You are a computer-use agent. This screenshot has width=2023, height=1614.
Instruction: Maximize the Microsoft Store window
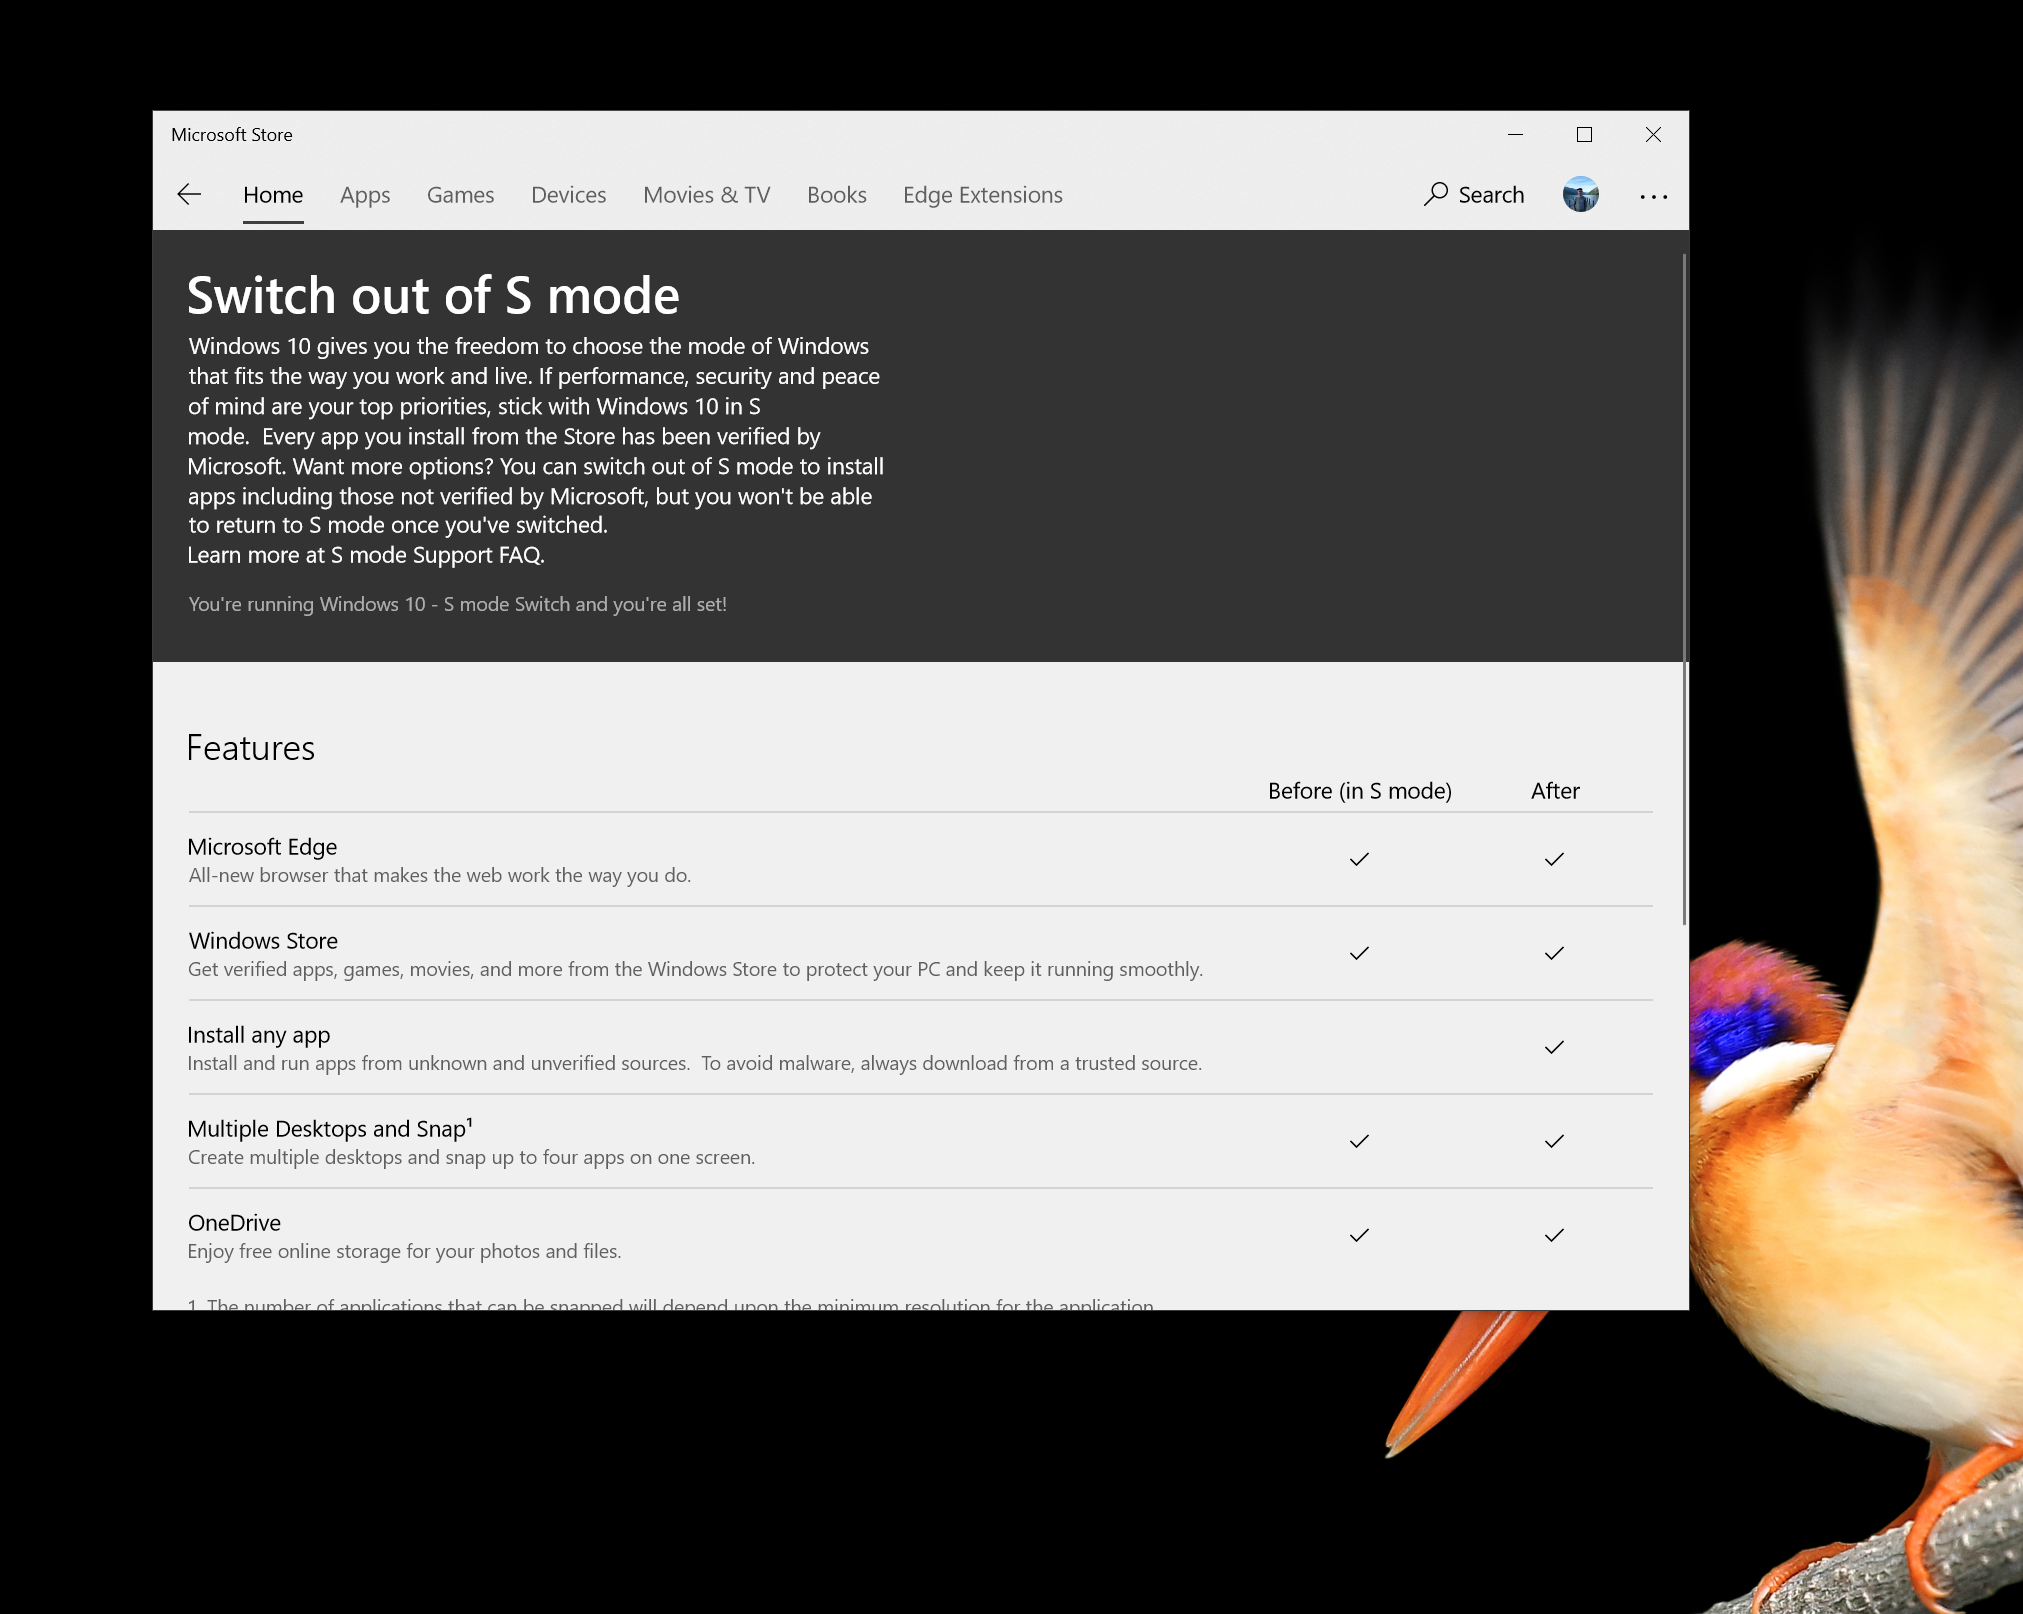(x=1584, y=134)
